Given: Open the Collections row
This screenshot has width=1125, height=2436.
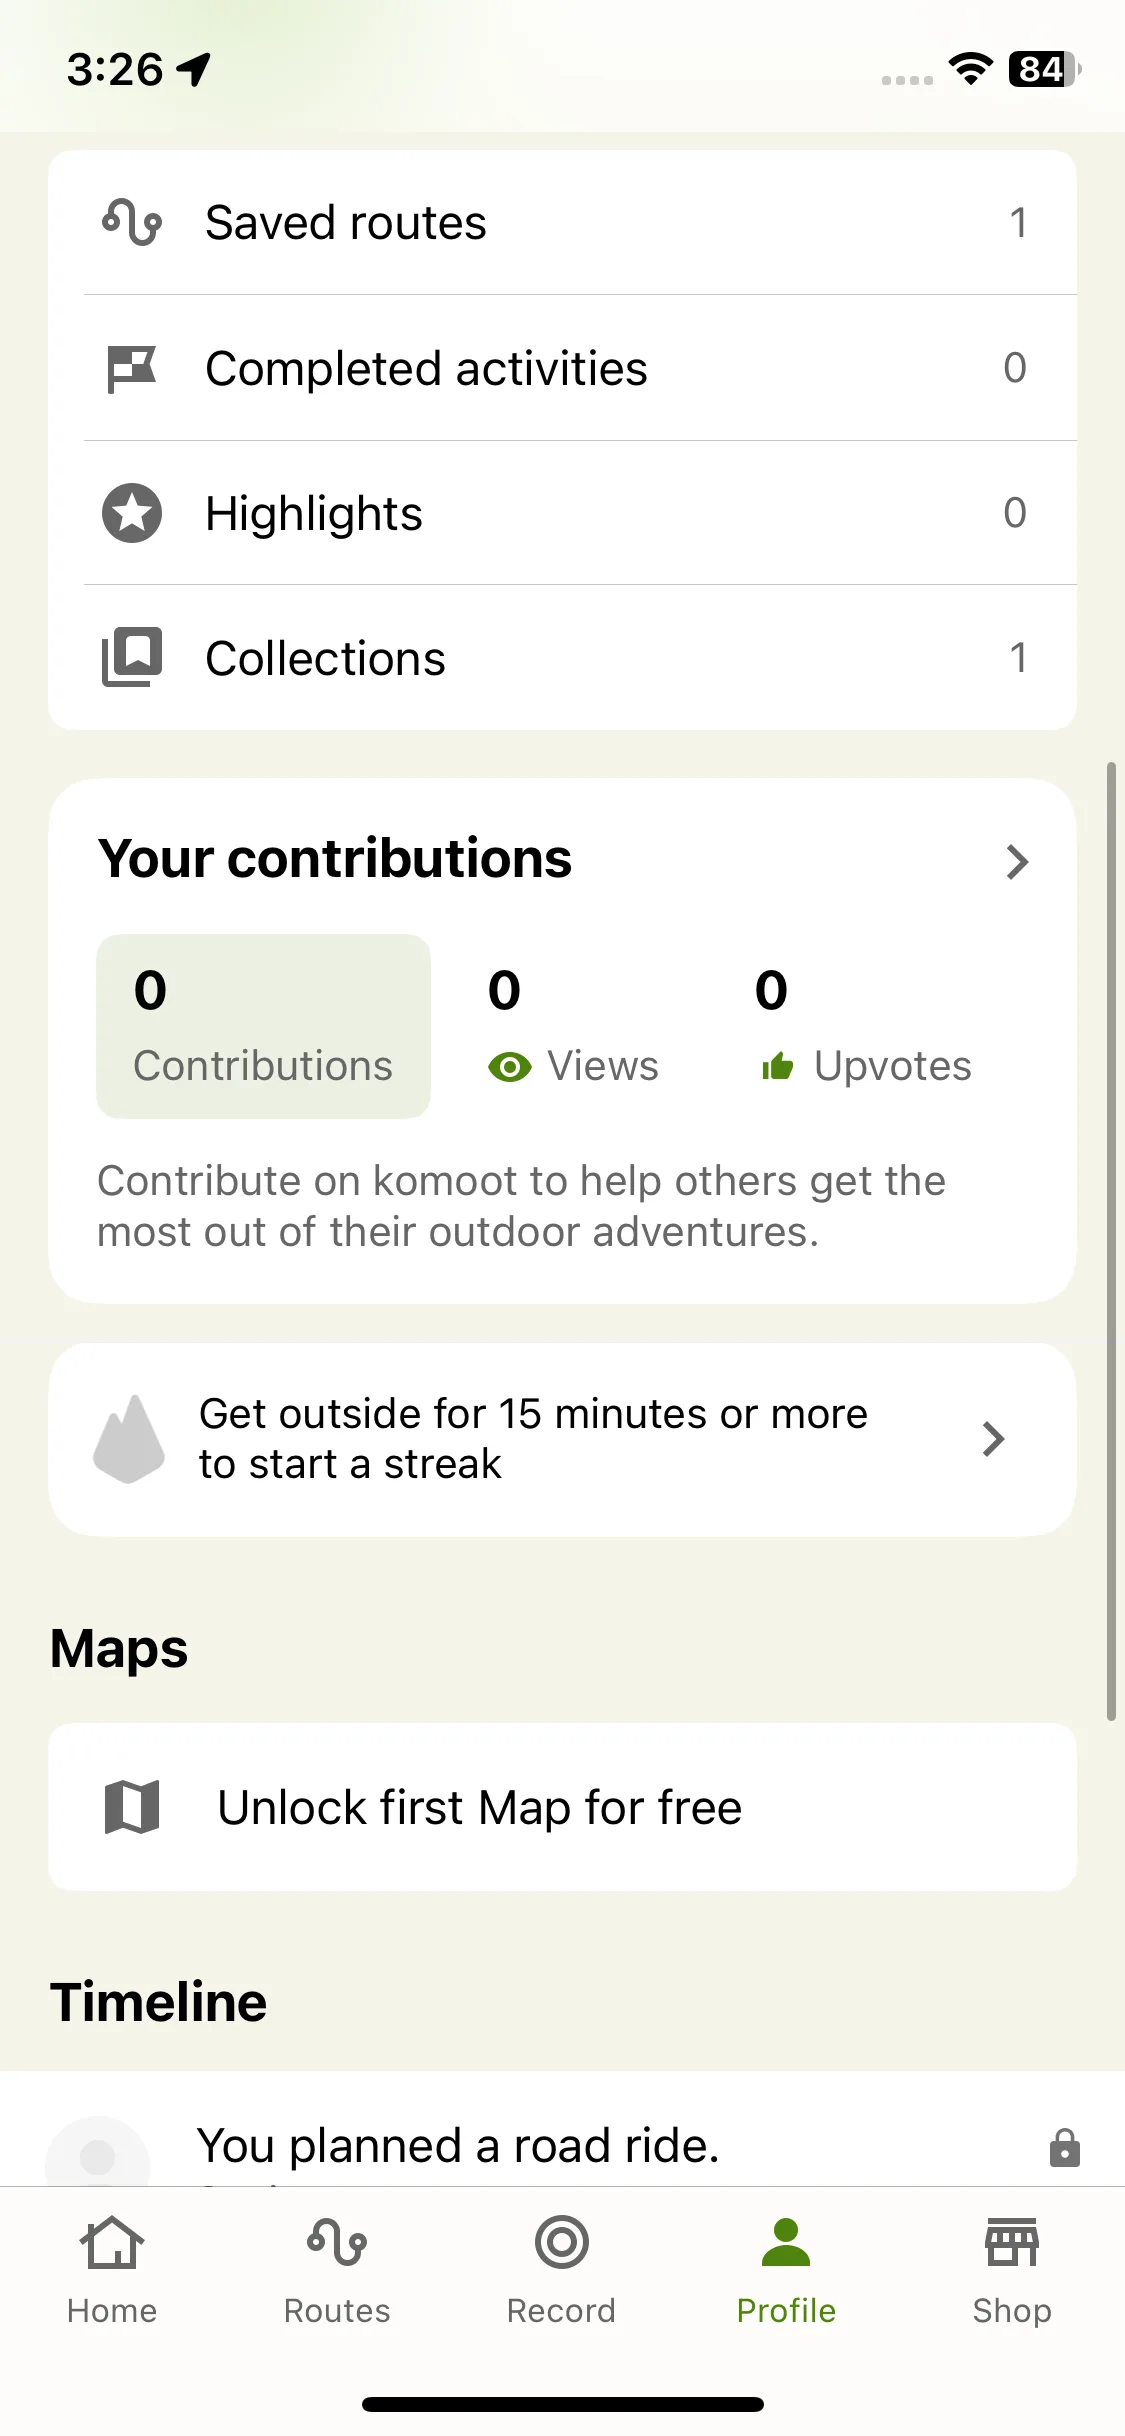Looking at the screenshot, I should [562, 657].
